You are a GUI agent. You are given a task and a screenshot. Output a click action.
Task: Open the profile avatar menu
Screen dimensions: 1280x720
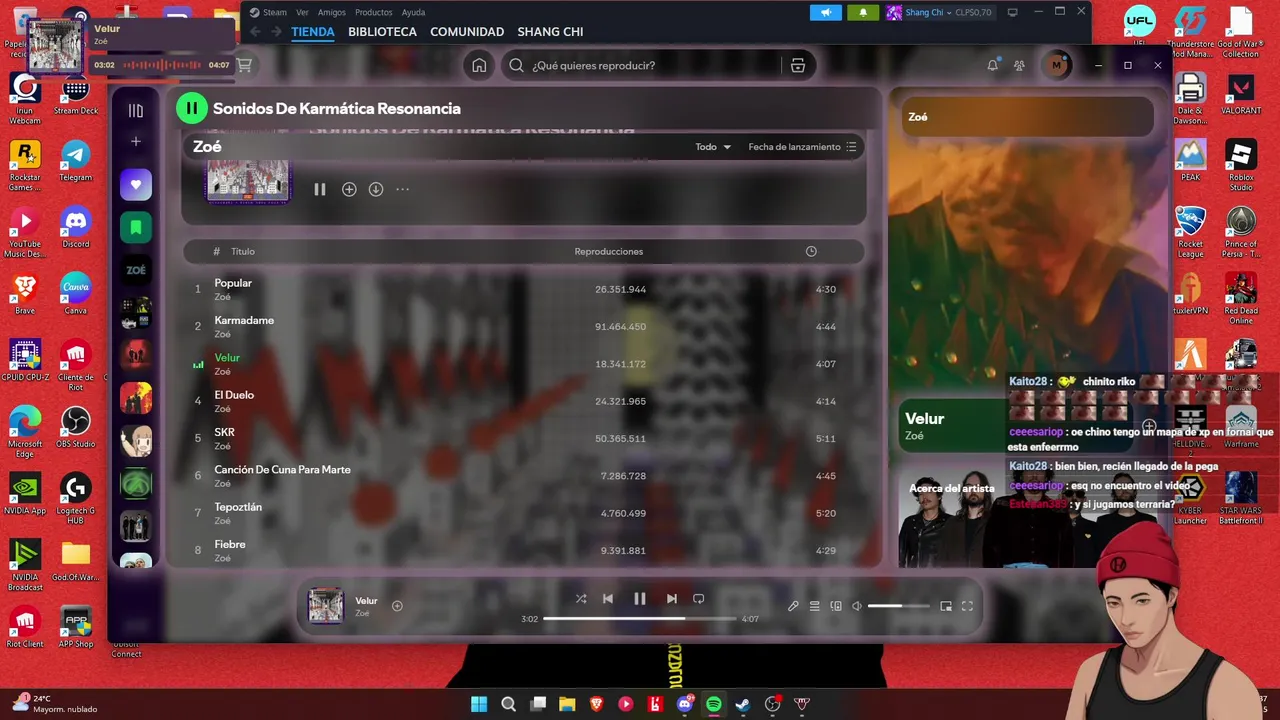click(1056, 65)
